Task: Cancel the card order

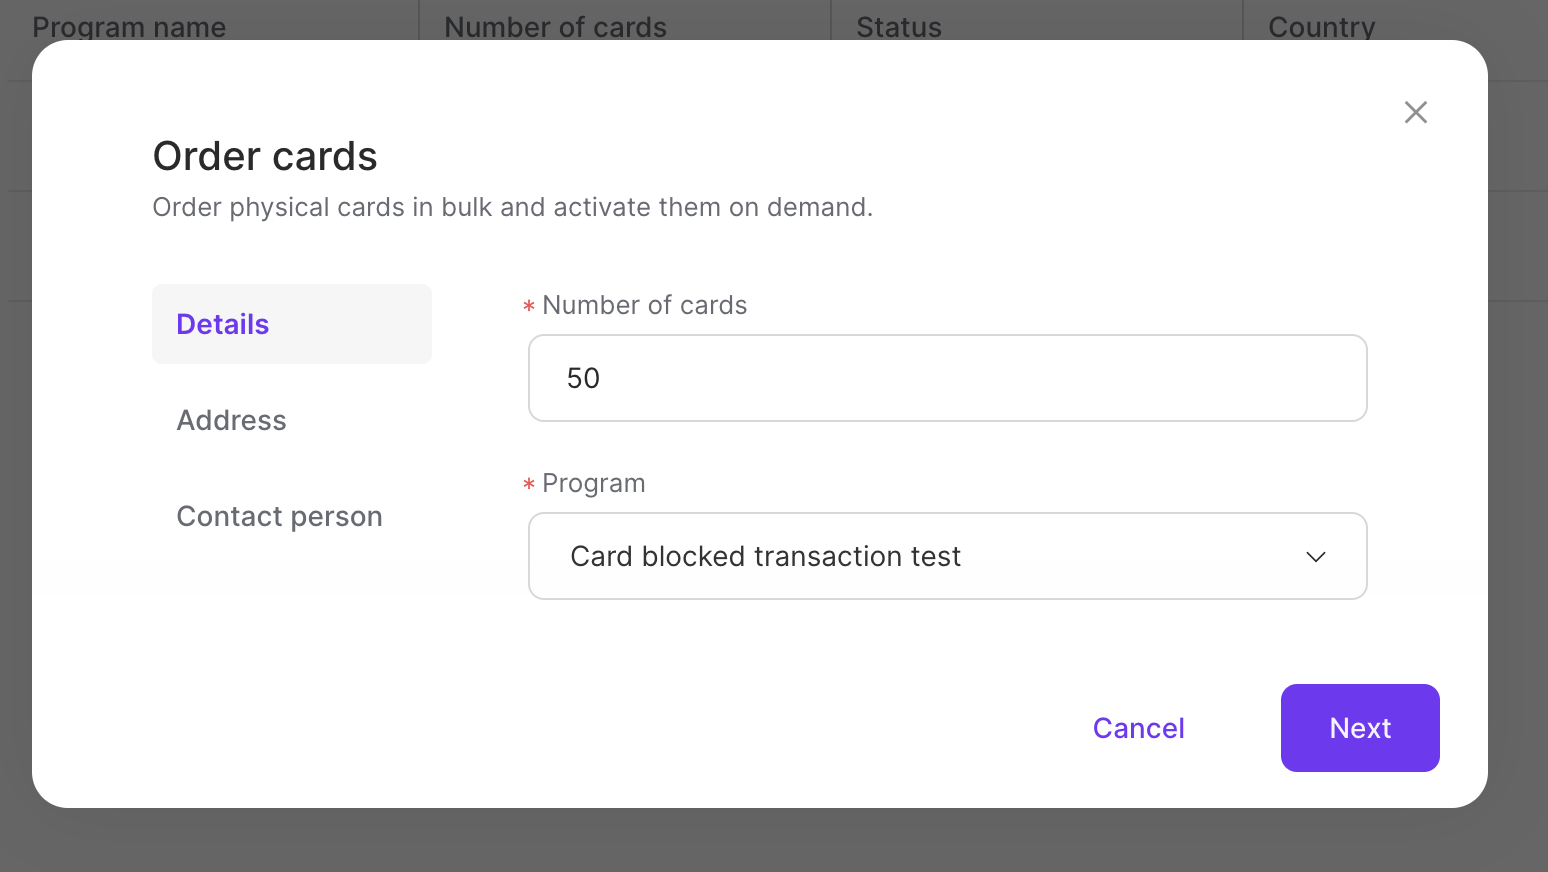Action: (1138, 728)
